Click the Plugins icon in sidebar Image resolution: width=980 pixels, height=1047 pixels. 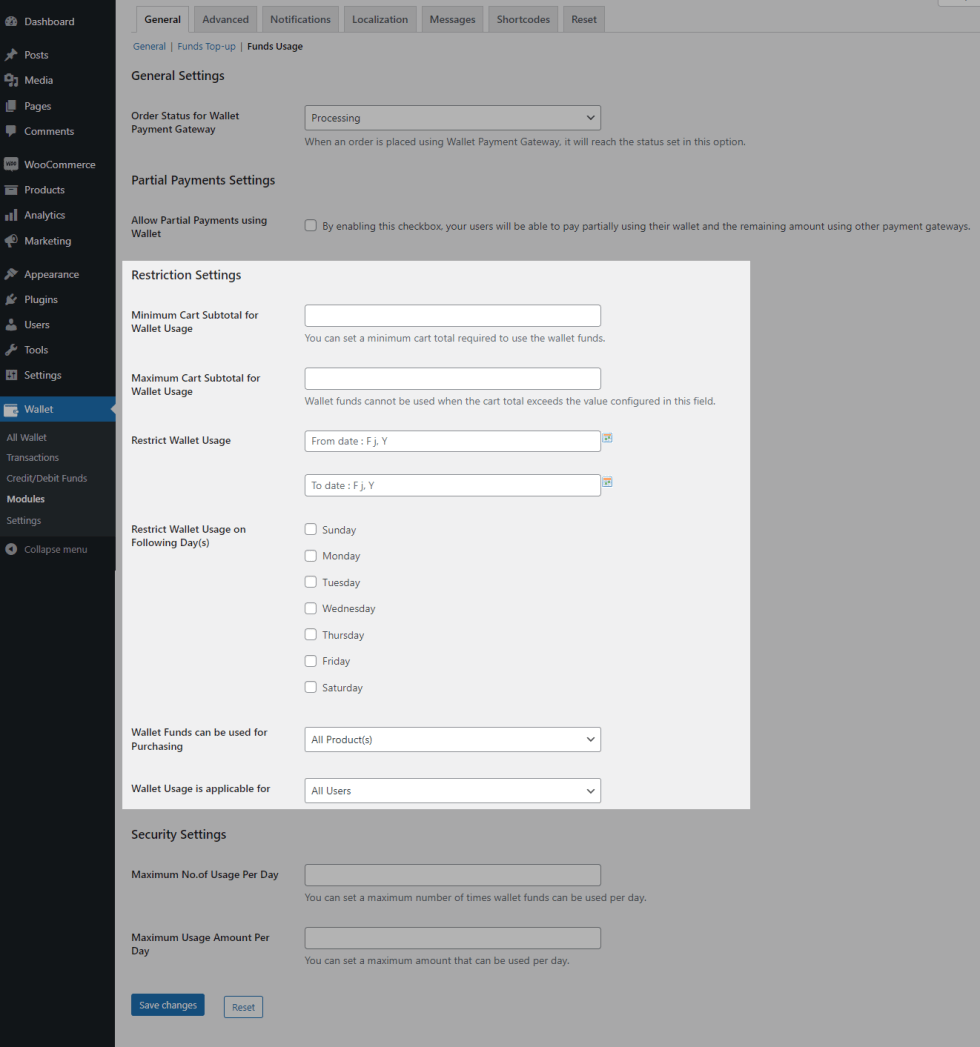[x=11, y=299]
